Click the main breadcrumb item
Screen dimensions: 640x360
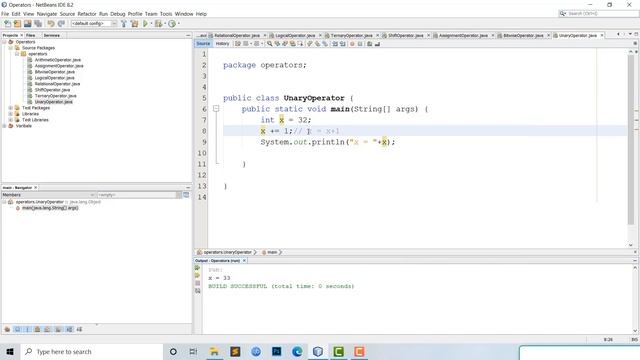[272, 252]
